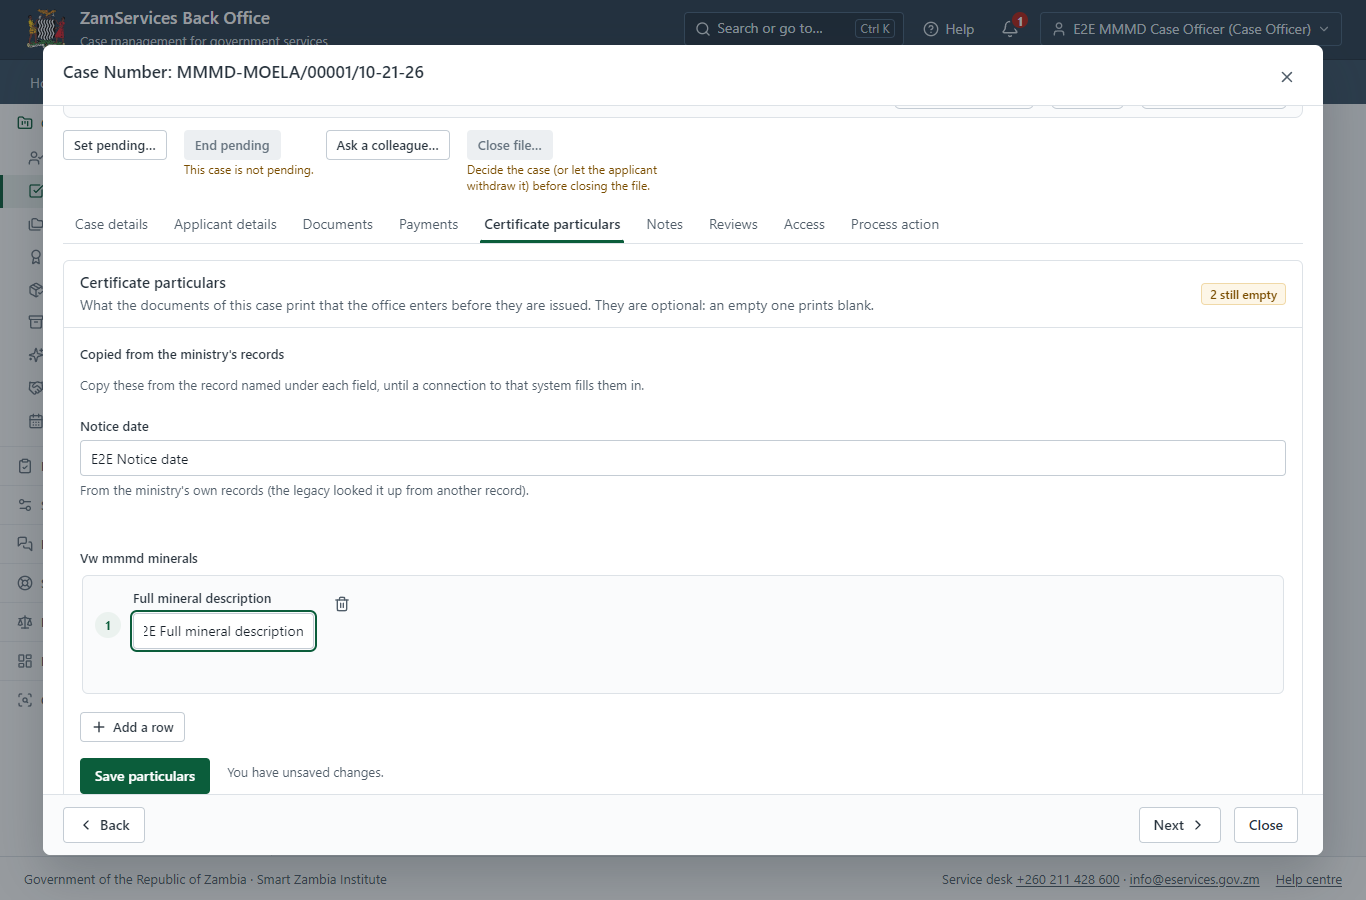Open notifications bell with red badge
The image size is (1366, 900).
point(1011,28)
